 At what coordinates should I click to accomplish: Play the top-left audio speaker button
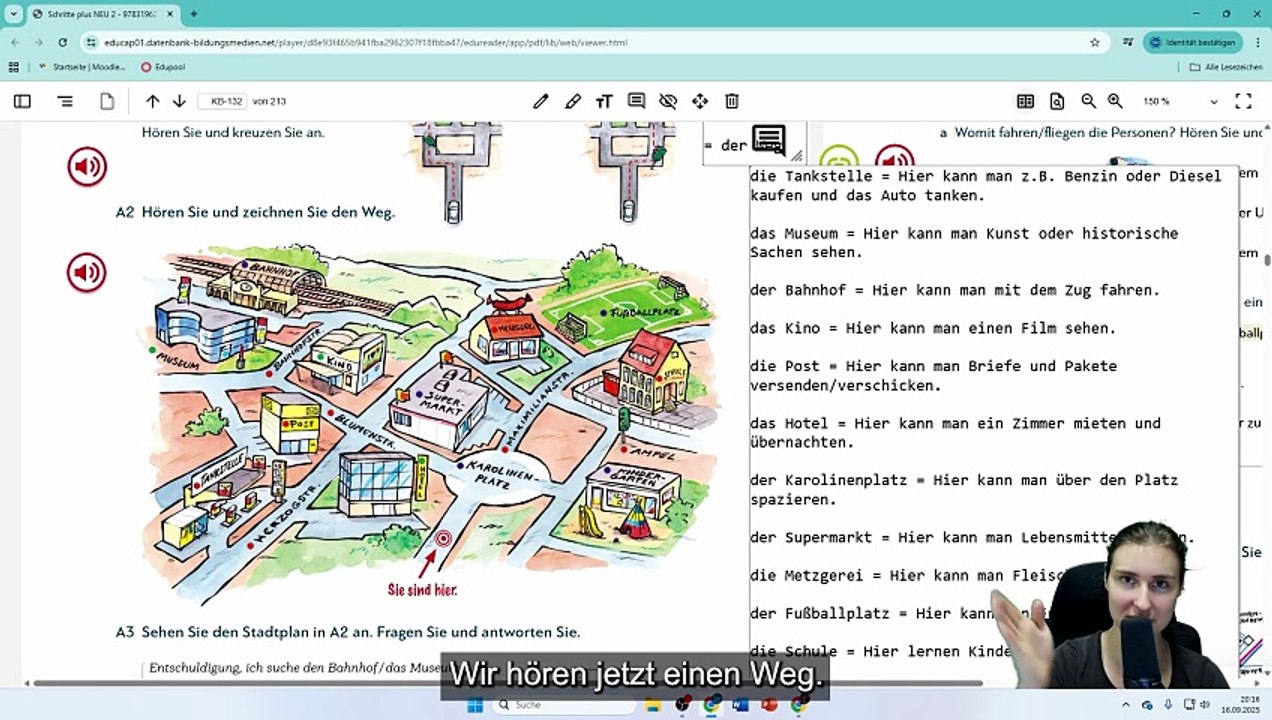(x=87, y=166)
